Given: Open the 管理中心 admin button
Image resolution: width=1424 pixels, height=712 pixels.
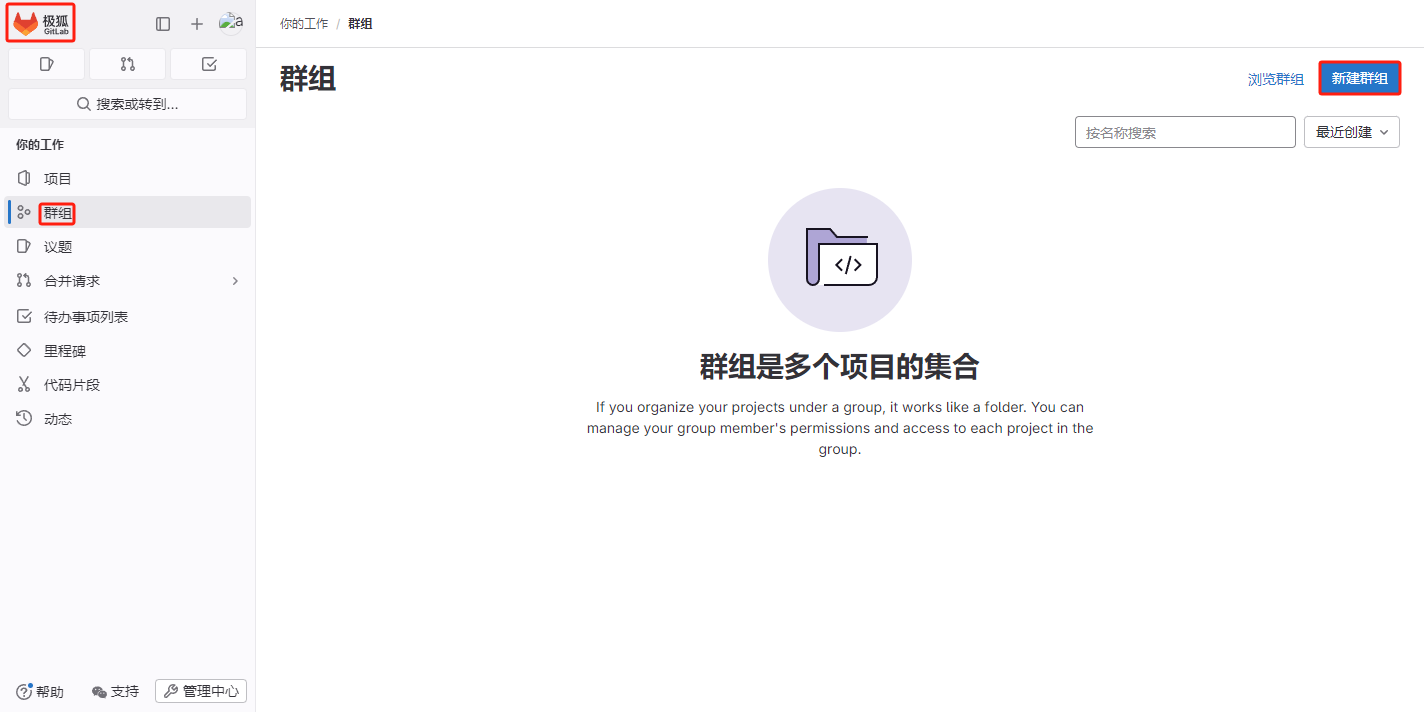Looking at the screenshot, I should 201,691.
